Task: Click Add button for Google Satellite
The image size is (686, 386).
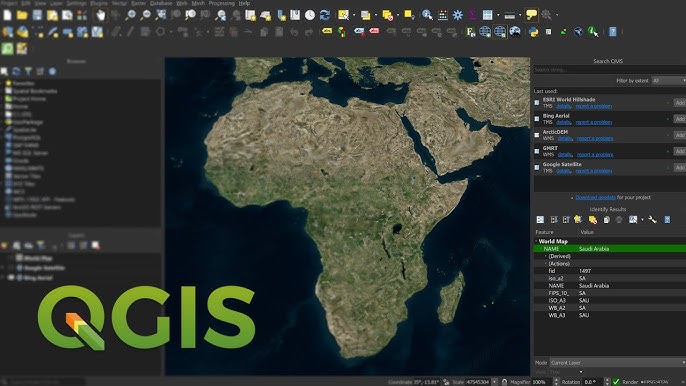Action: point(679,167)
